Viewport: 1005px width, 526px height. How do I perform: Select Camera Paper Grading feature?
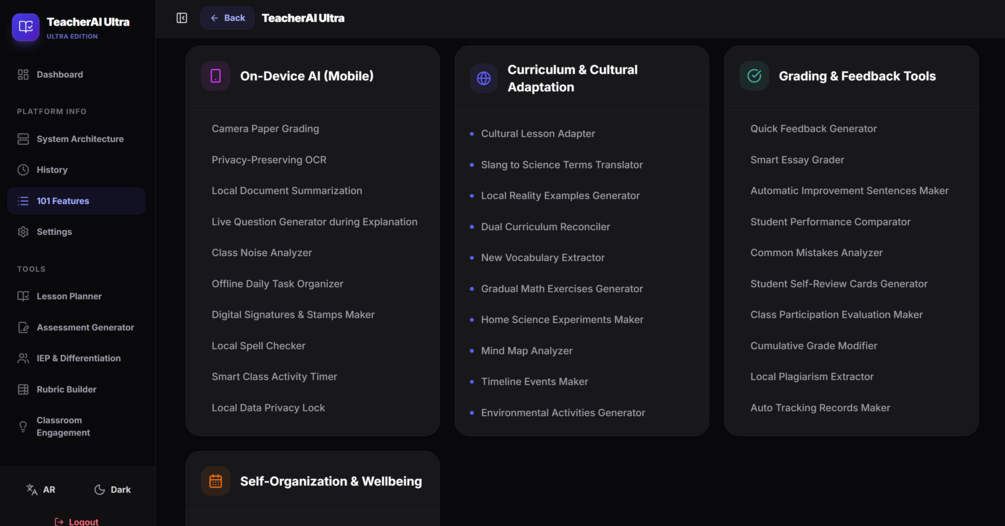[x=265, y=129]
